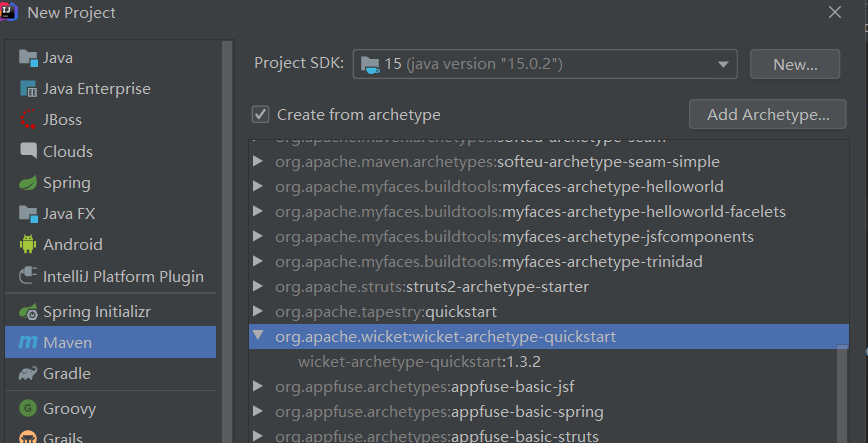Expand softeu-archetype-seam-simple node
The height and width of the screenshot is (443, 868).
click(257, 161)
